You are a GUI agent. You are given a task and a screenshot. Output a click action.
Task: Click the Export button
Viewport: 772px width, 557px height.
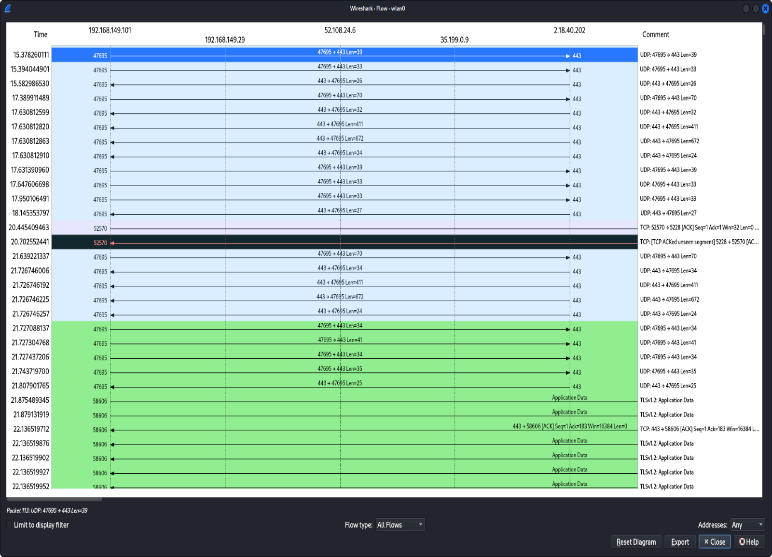click(680, 542)
